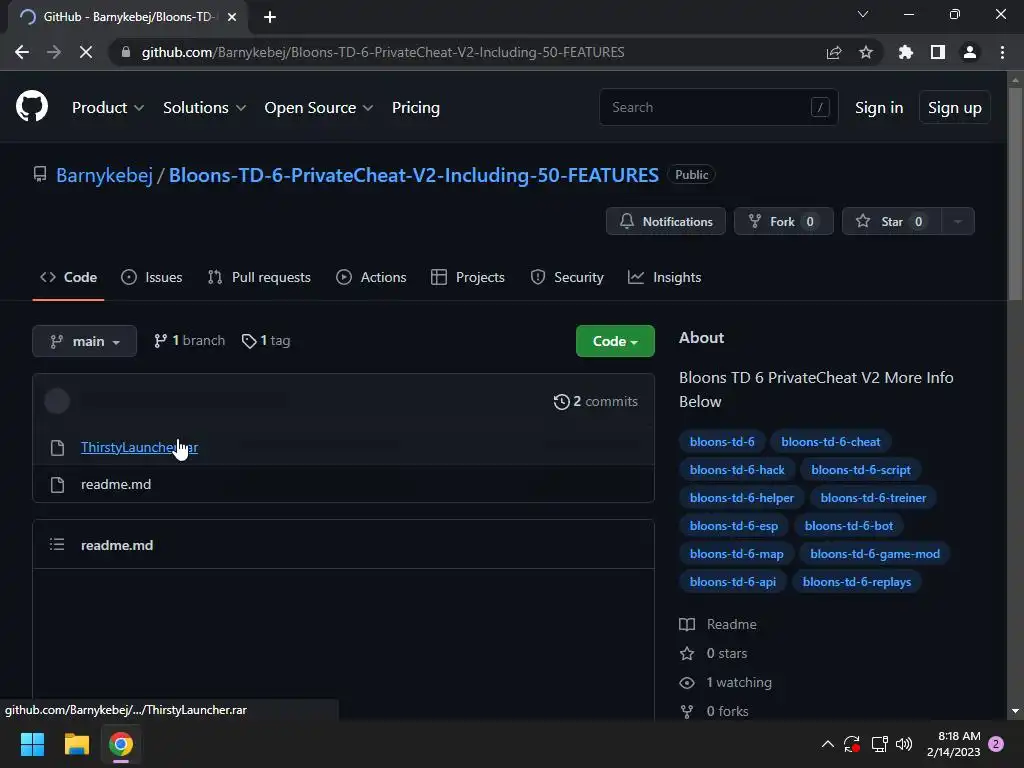View 0 stars link
Screen dimensions: 1024x768
(x=713, y=653)
